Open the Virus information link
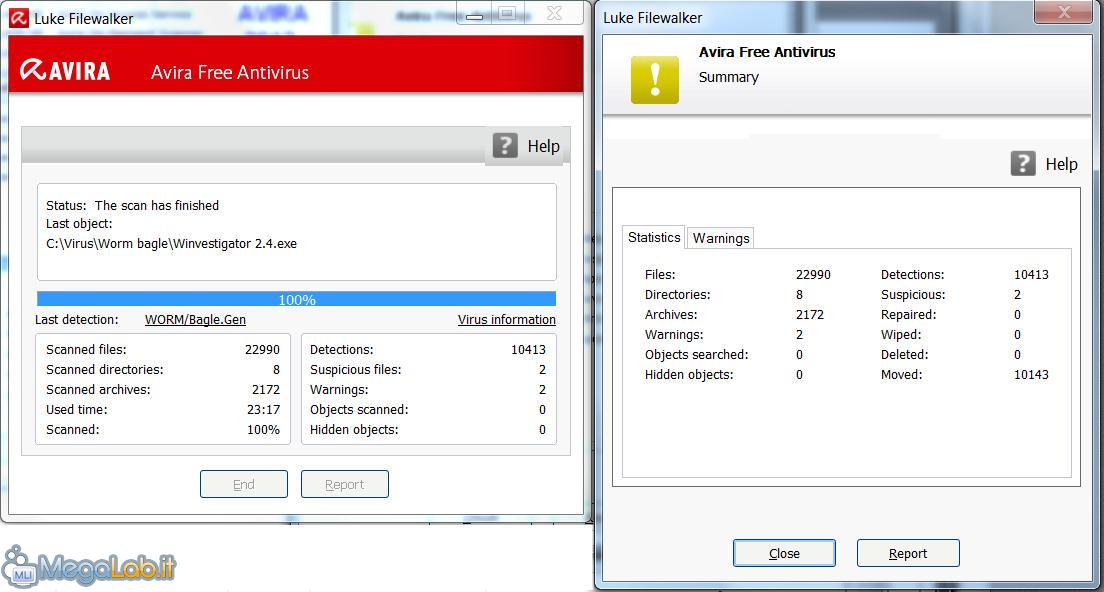This screenshot has height=592, width=1104. click(x=506, y=320)
